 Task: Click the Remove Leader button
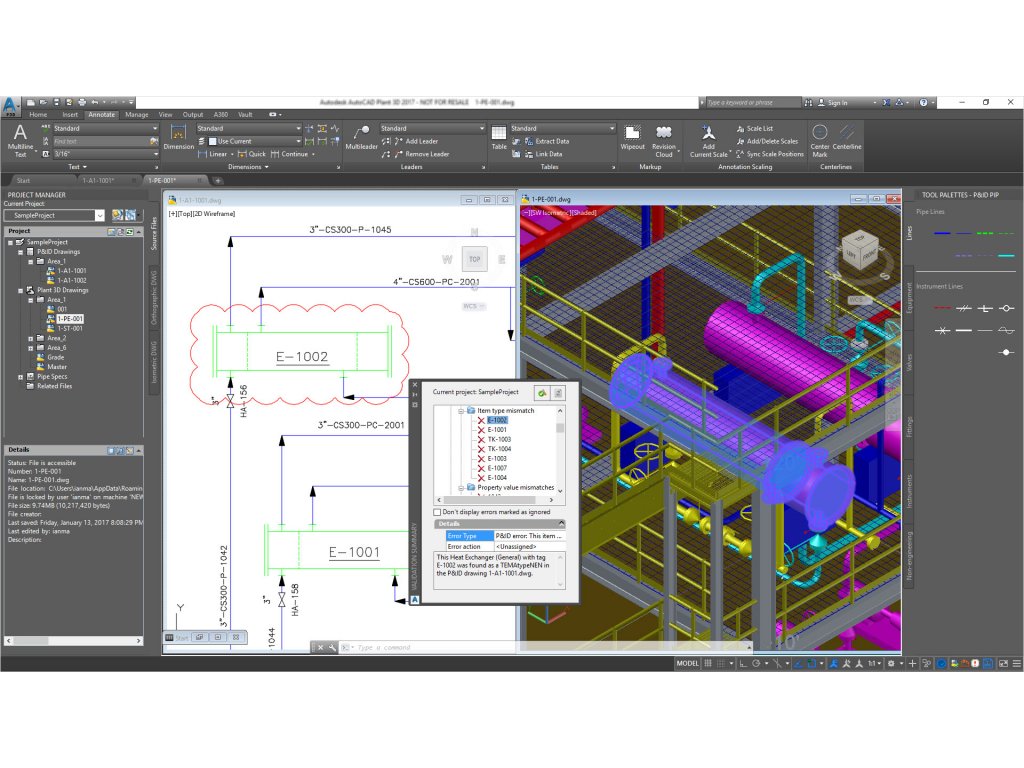(x=421, y=154)
